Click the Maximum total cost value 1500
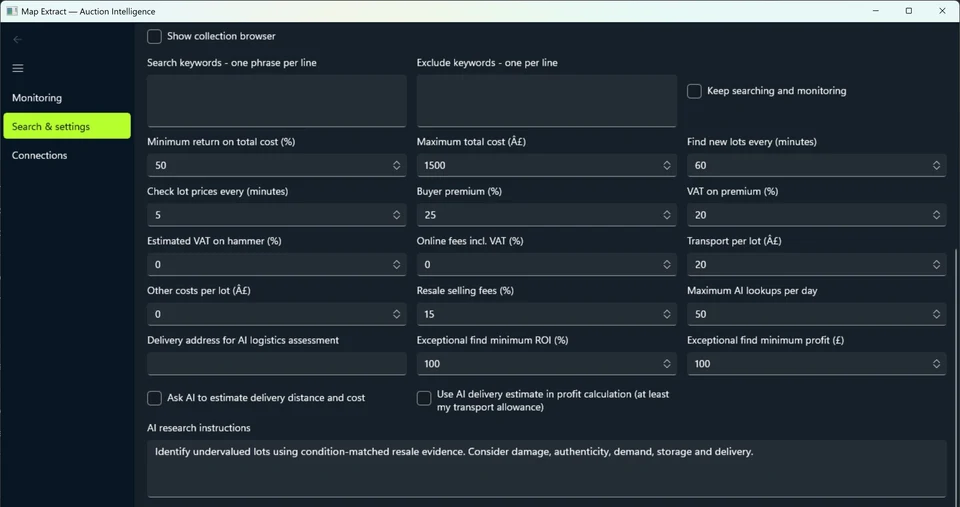960x507 pixels. pos(547,165)
